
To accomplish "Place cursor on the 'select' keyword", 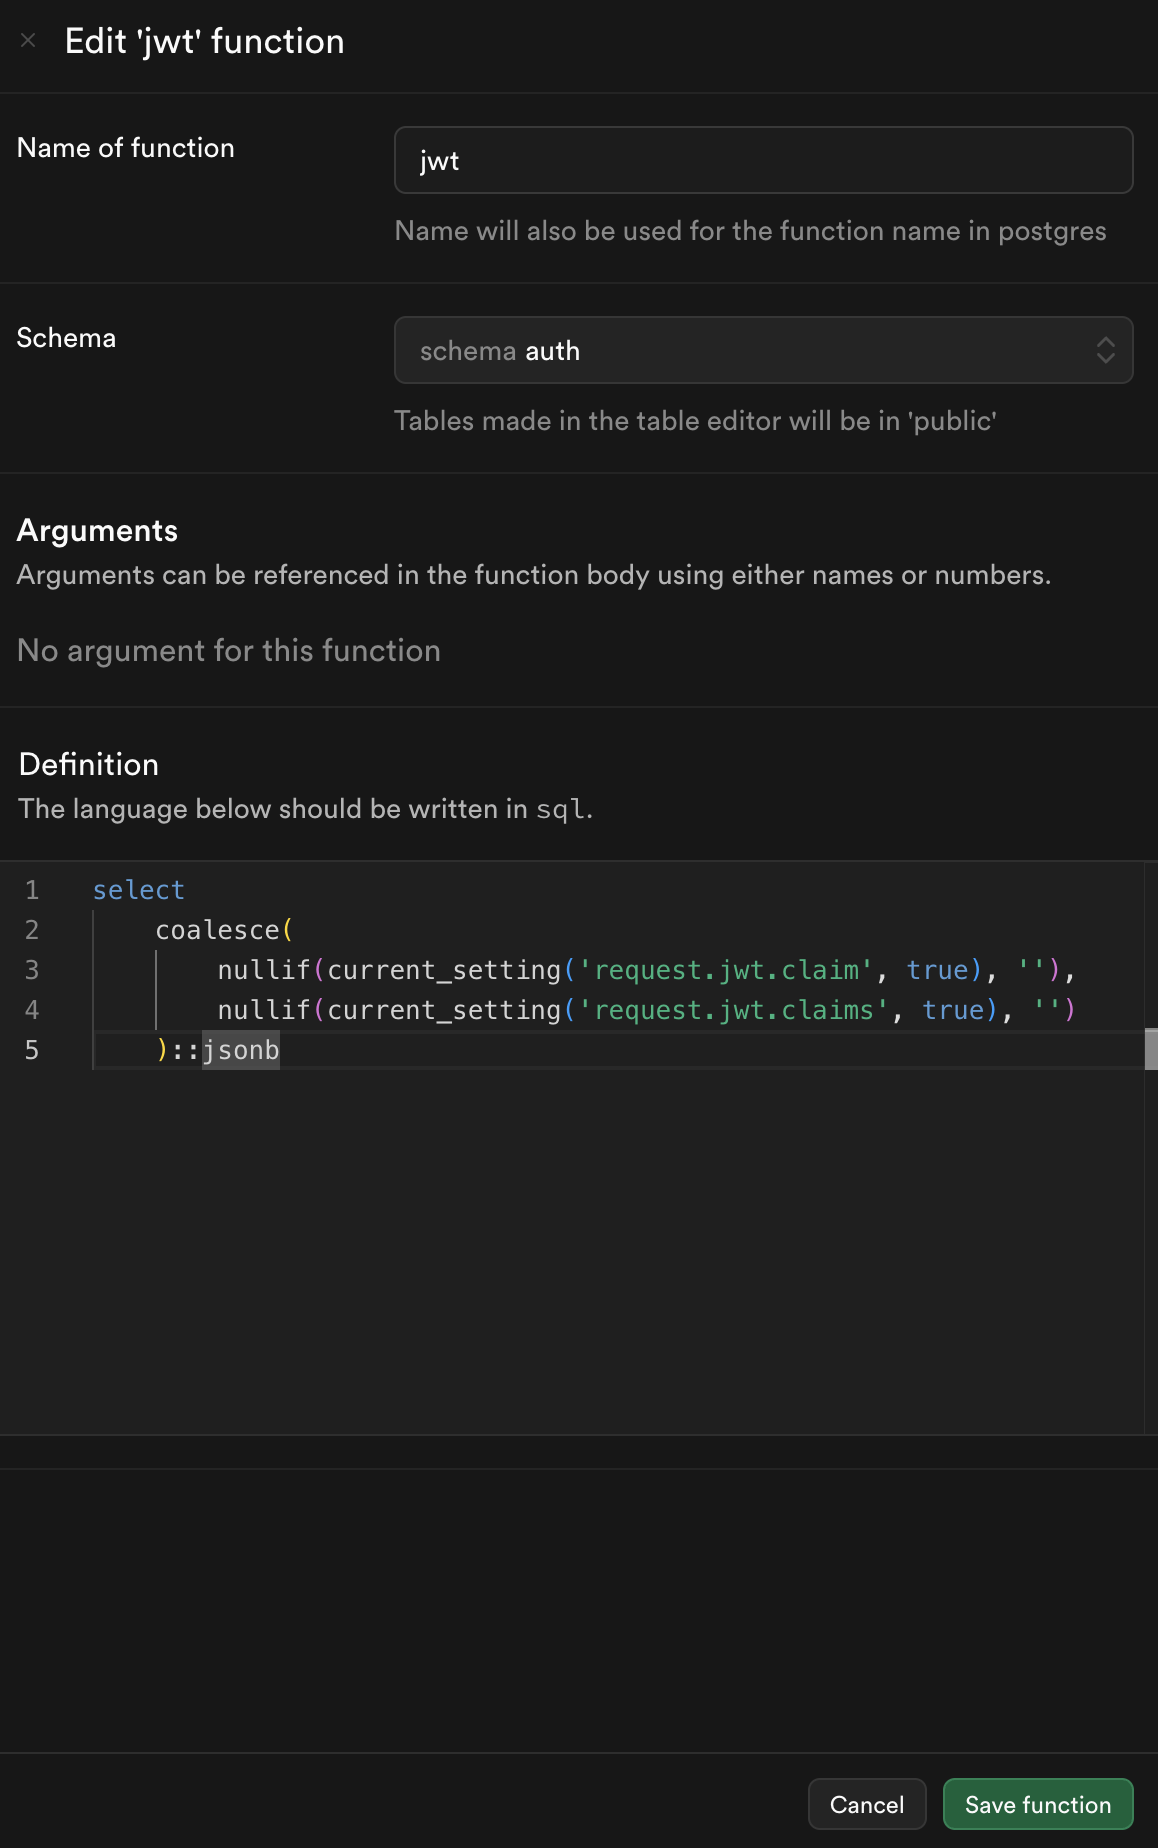I will [138, 890].
